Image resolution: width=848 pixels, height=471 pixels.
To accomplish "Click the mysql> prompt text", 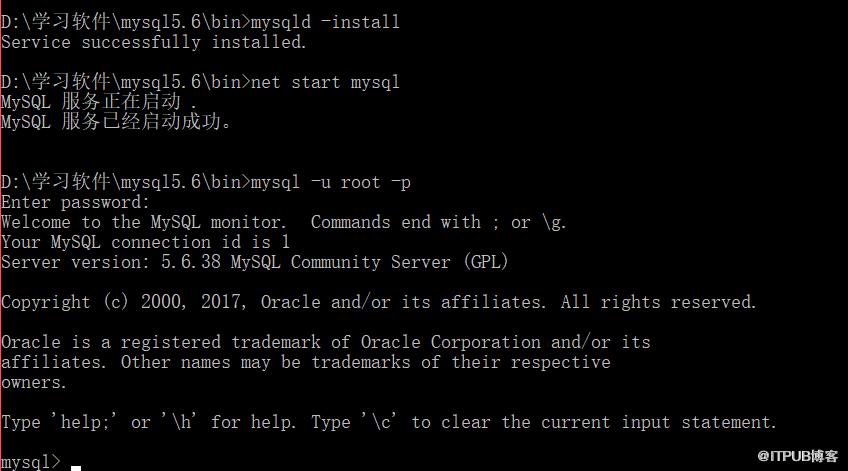I will click(31, 462).
